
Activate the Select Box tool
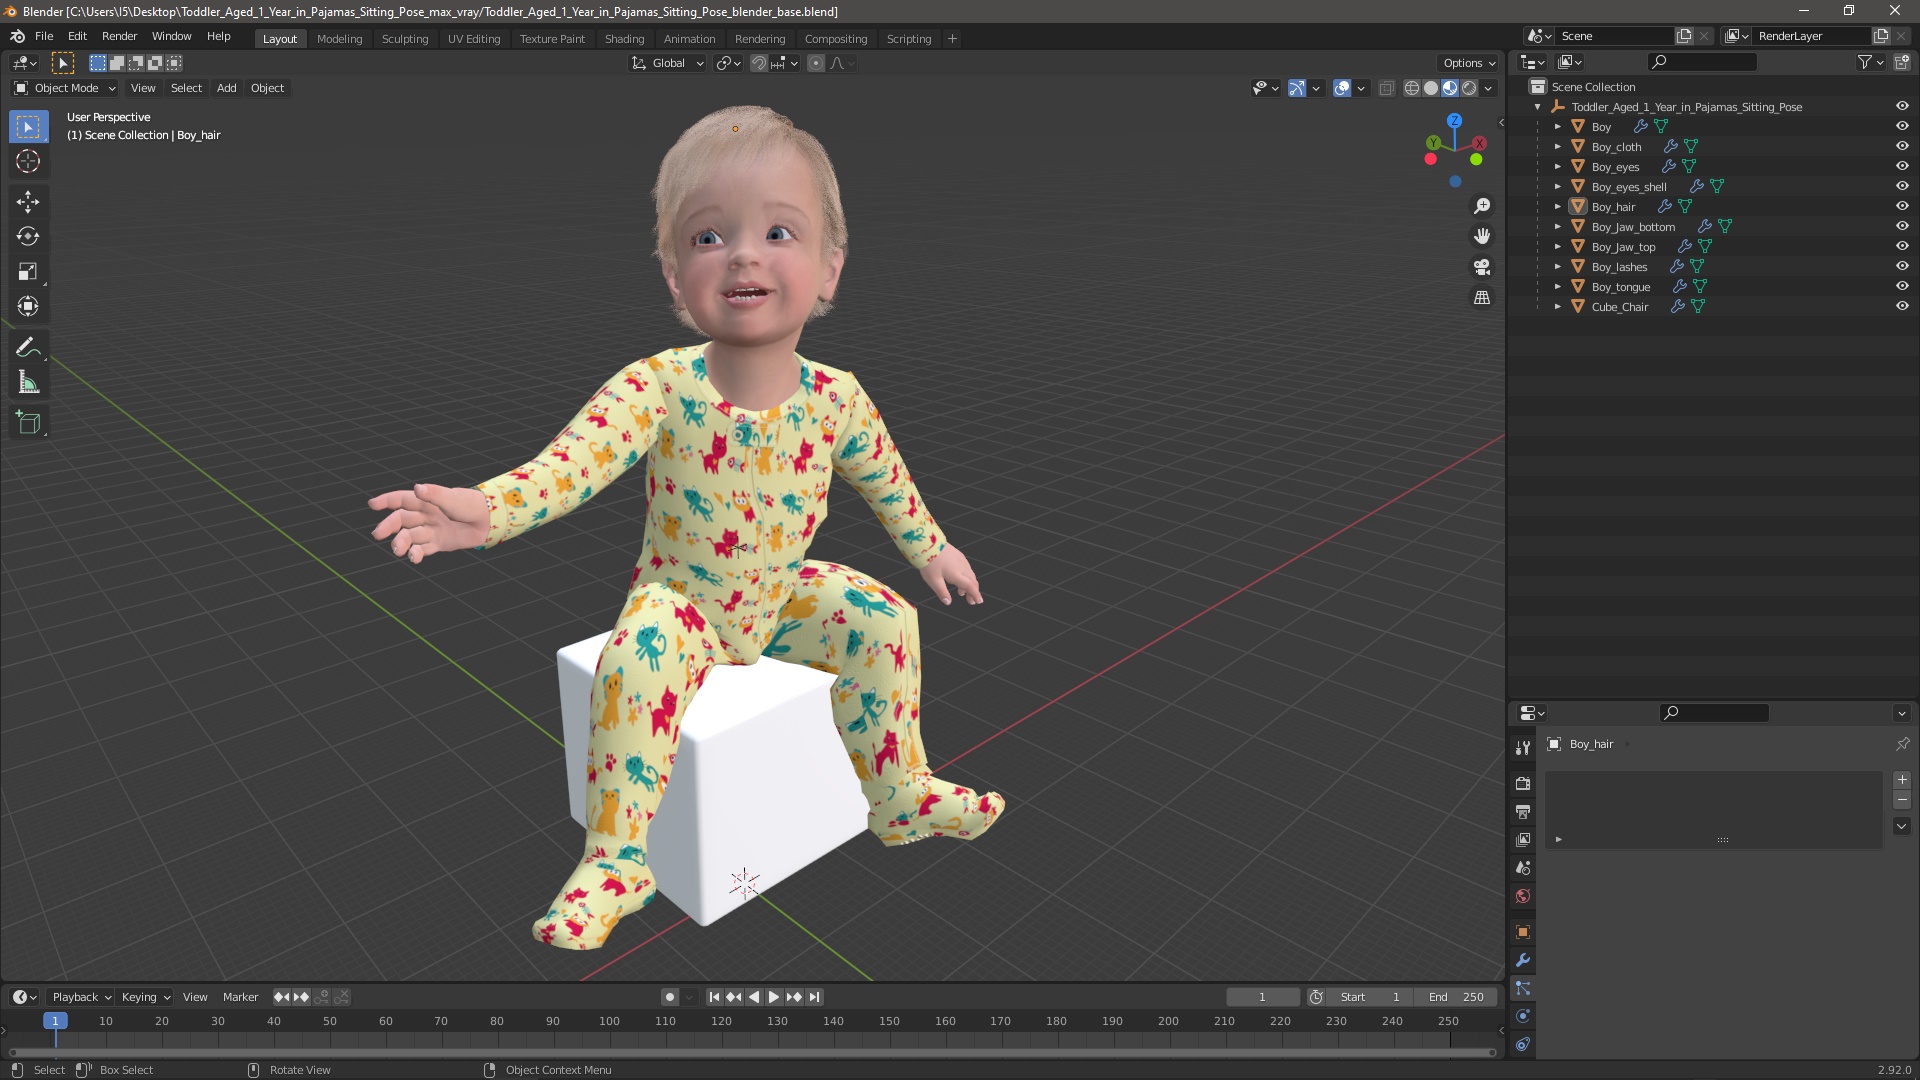pyautogui.click(x=28, y=126)
